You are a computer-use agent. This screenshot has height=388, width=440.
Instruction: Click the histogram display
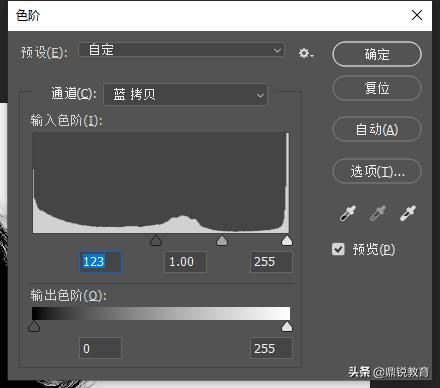(x=161, y=183)
